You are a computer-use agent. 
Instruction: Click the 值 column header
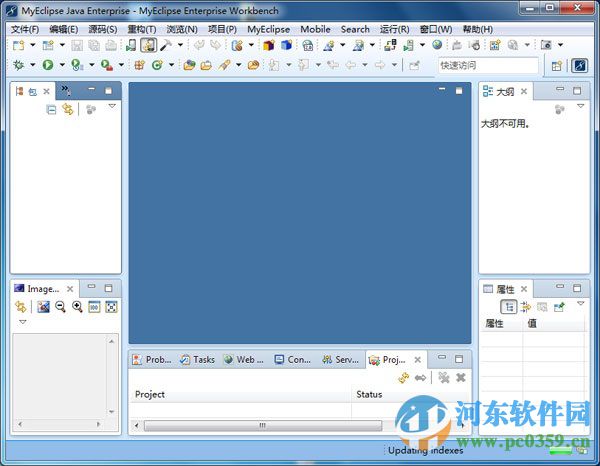click(x=553, y=324)
